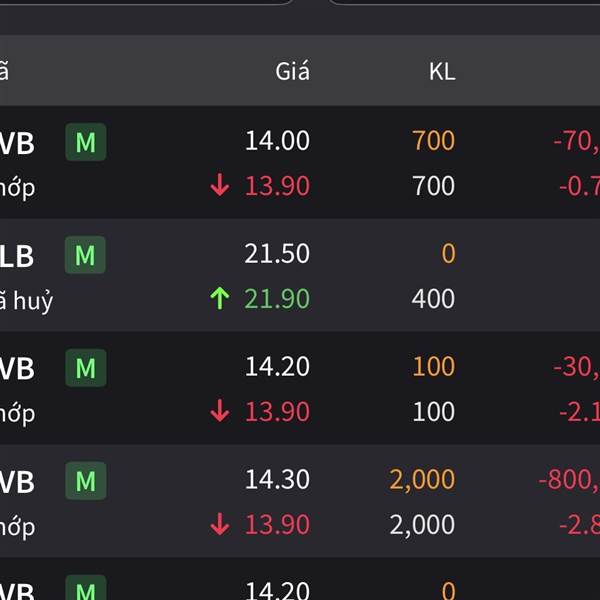Select the orange quantity 700
This screenshot has height=600, width=600.
click(434, 140)
